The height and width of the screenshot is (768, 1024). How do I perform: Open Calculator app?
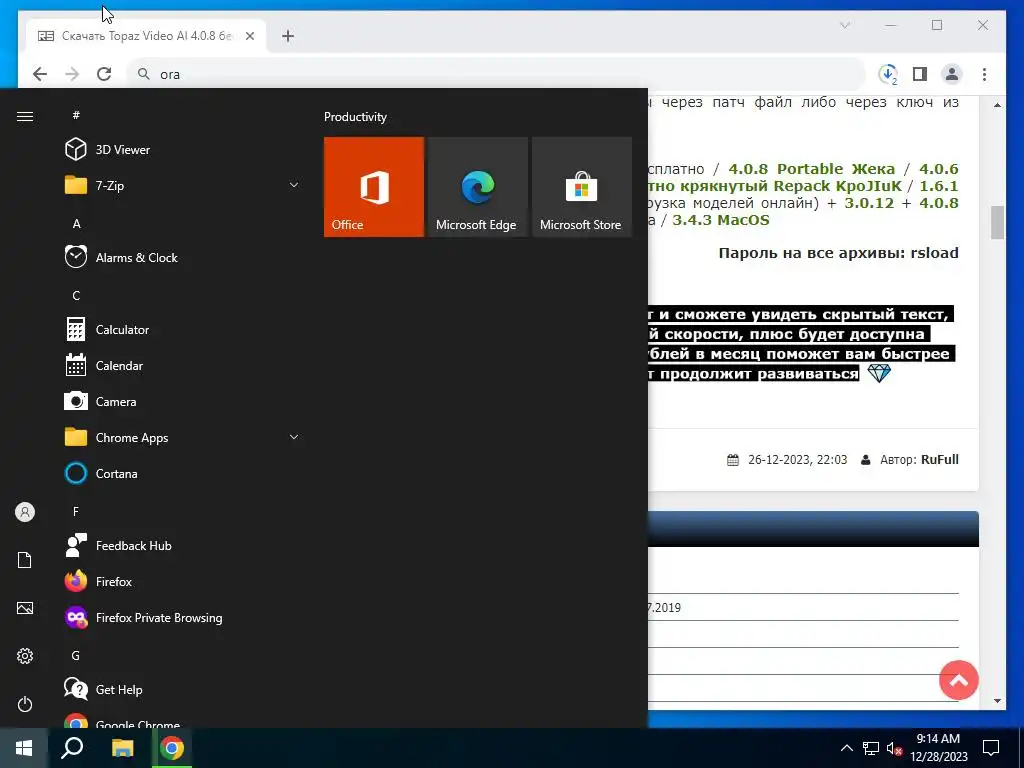(x=182, y=330)
